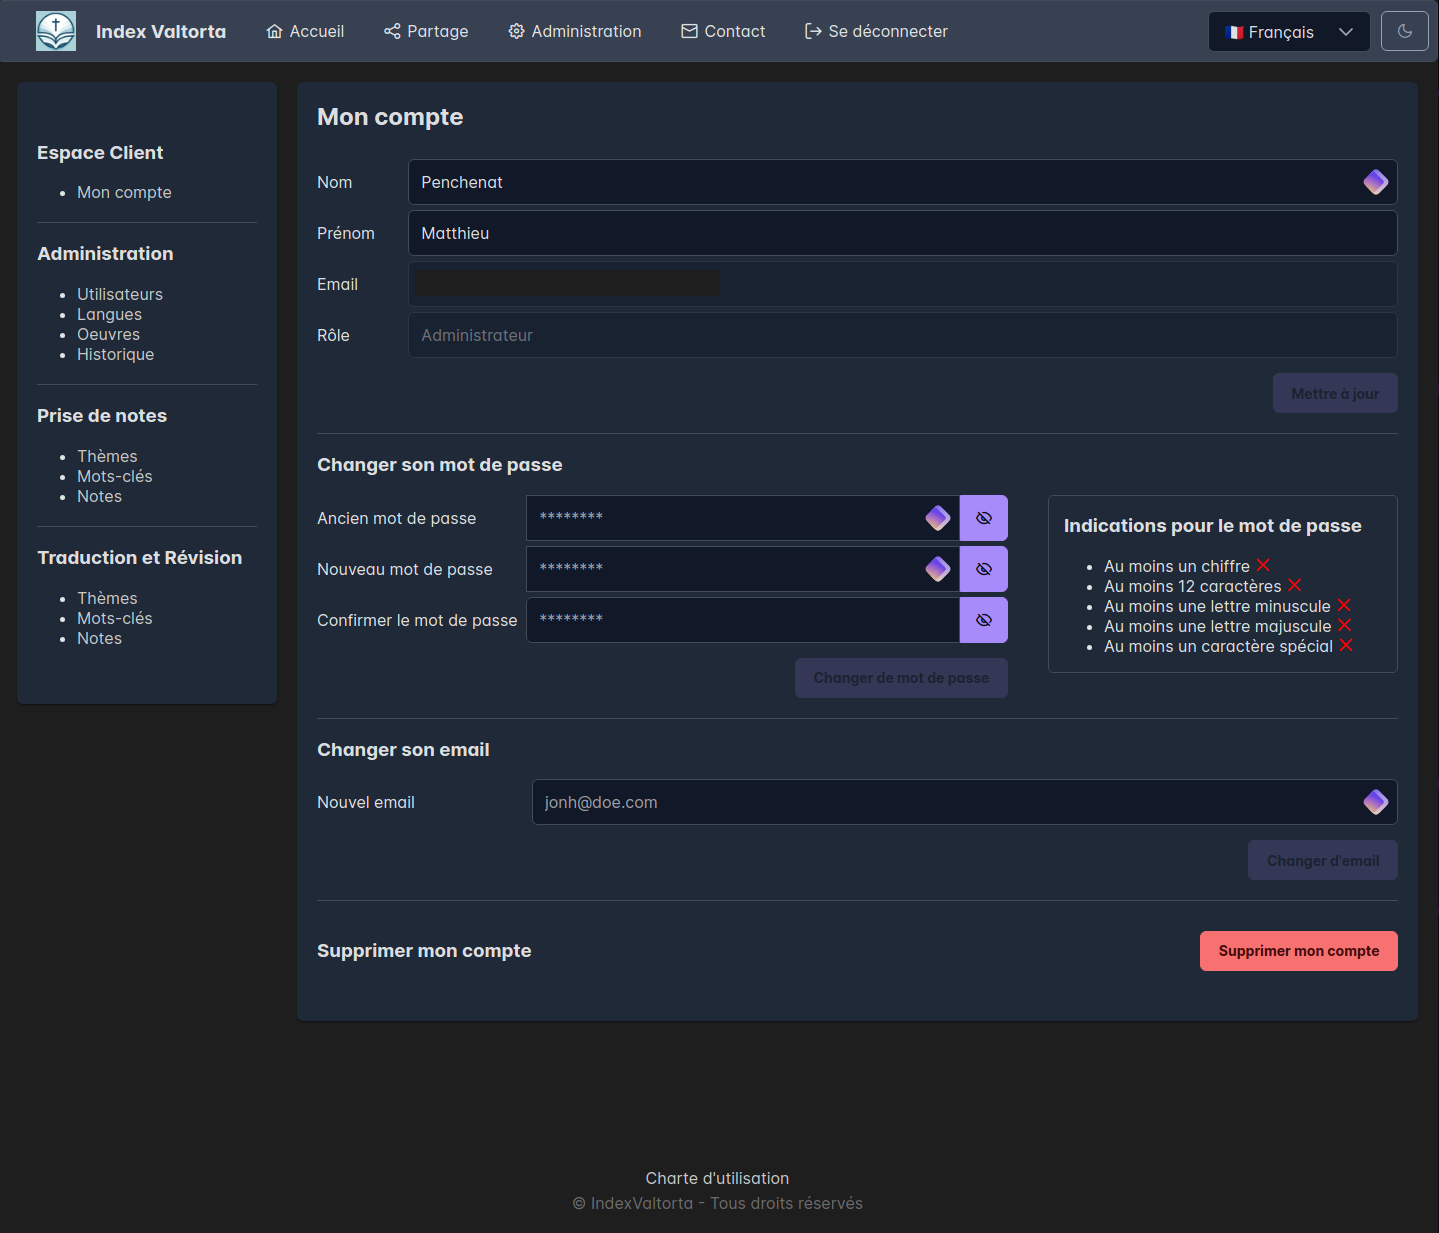Toggle visibility of Nouveau mot de passe
The height and width of the screenshot is (1233, 1439).
coord(983,569)
